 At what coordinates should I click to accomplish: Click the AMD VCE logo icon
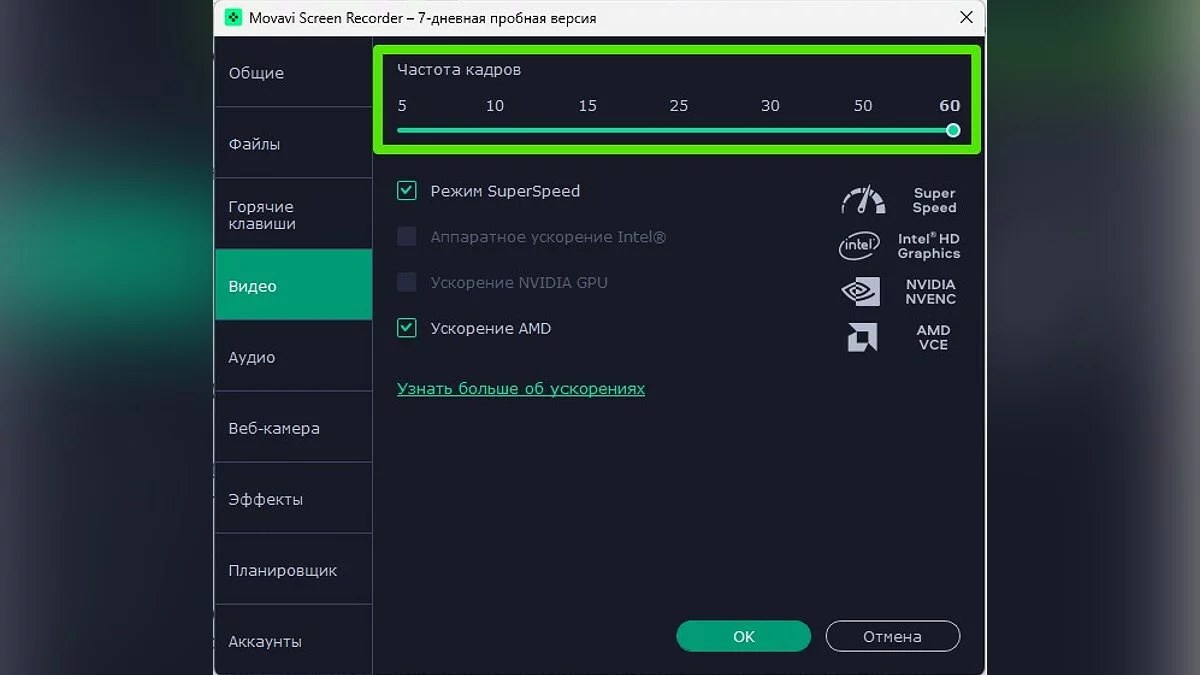(x=862, y=337)
